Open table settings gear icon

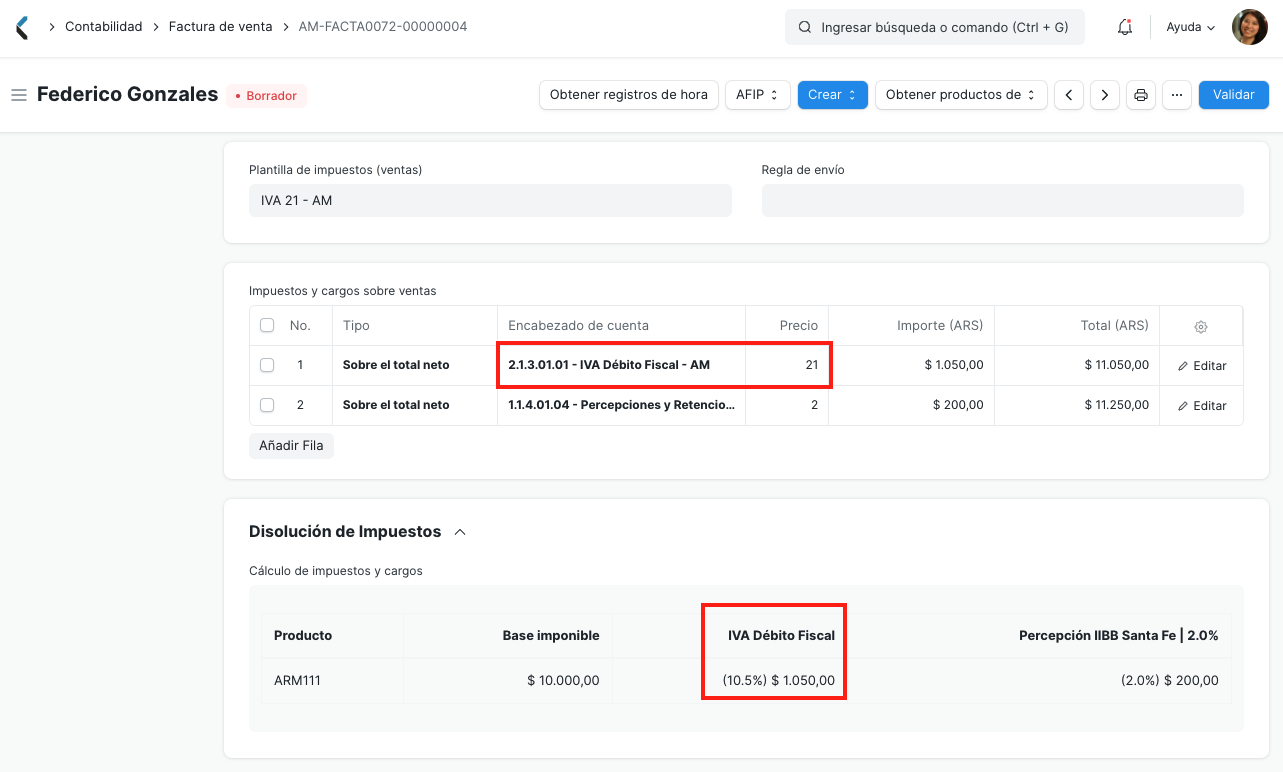(x=1201, y=326)
